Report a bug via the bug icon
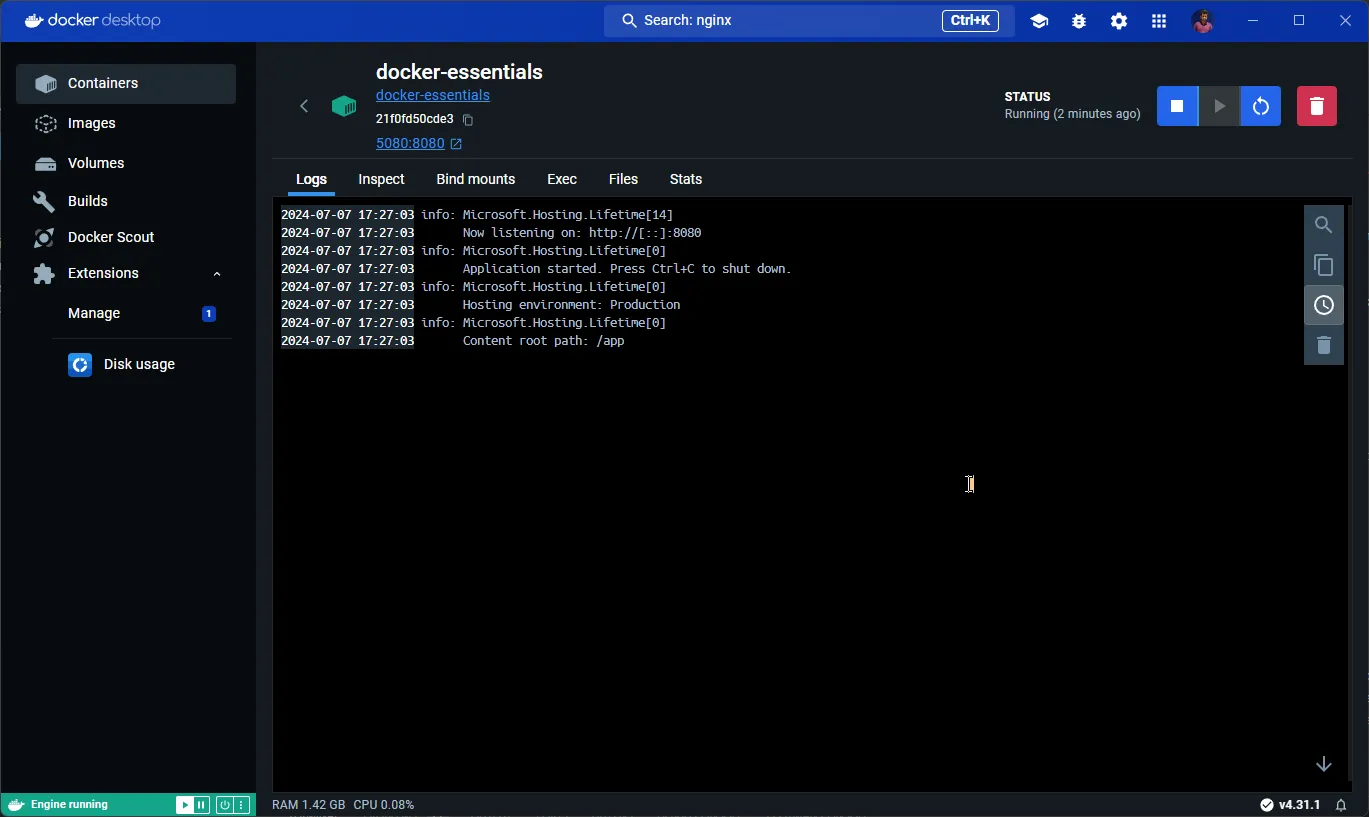The height and width of the screenshot is (817, 1369). click(1078, 20)
